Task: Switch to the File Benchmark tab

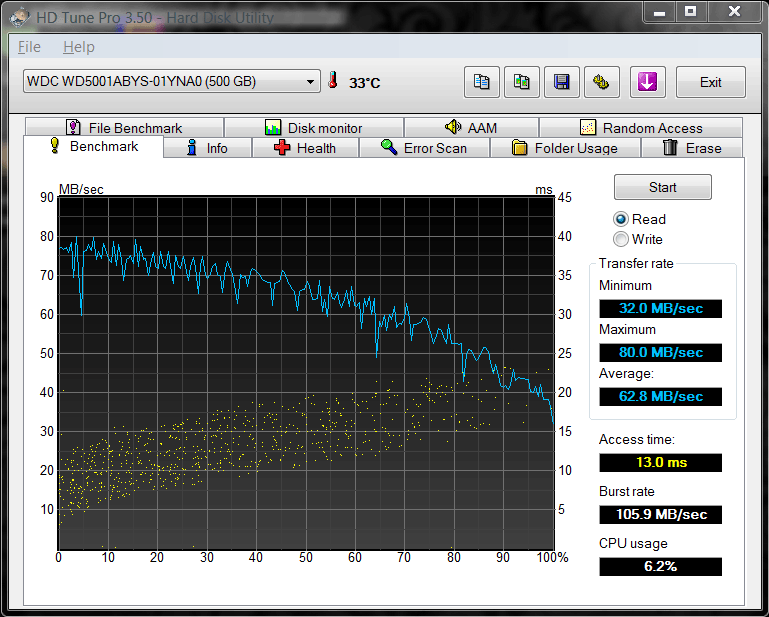Action: click(x=124, y=128)
